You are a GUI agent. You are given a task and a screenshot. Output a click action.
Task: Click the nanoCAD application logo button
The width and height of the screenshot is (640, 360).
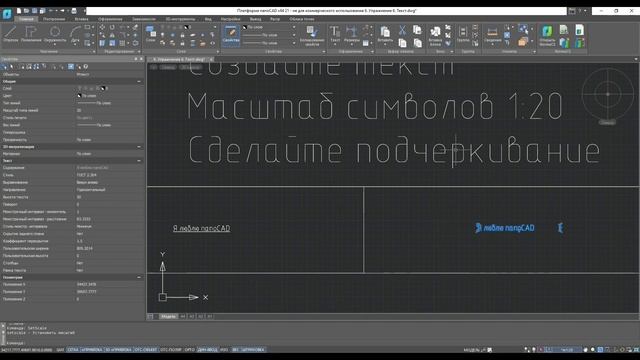[7, 13]
